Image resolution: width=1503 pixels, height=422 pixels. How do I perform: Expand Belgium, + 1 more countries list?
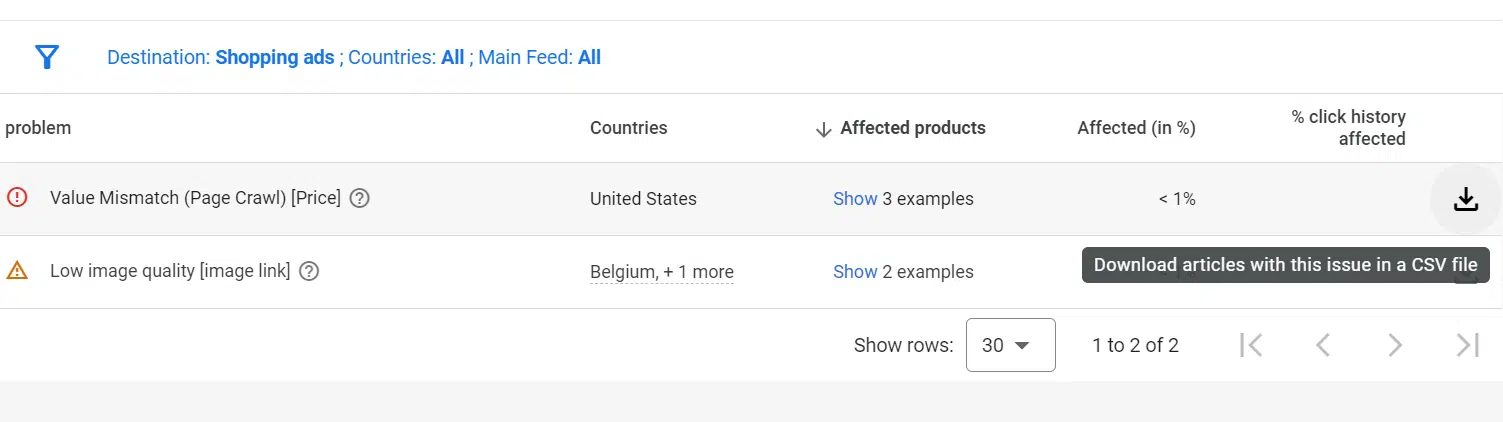pos(662,272)
